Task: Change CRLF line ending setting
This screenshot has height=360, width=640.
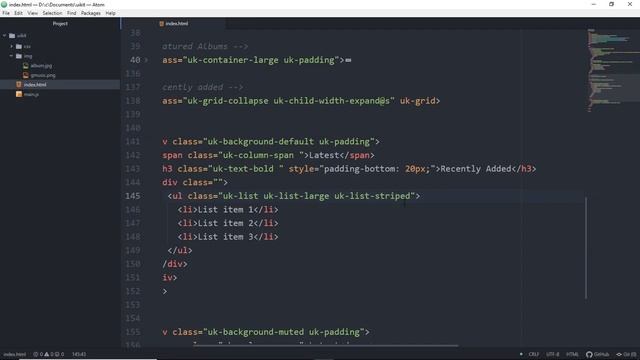Action: click(533, 354)
